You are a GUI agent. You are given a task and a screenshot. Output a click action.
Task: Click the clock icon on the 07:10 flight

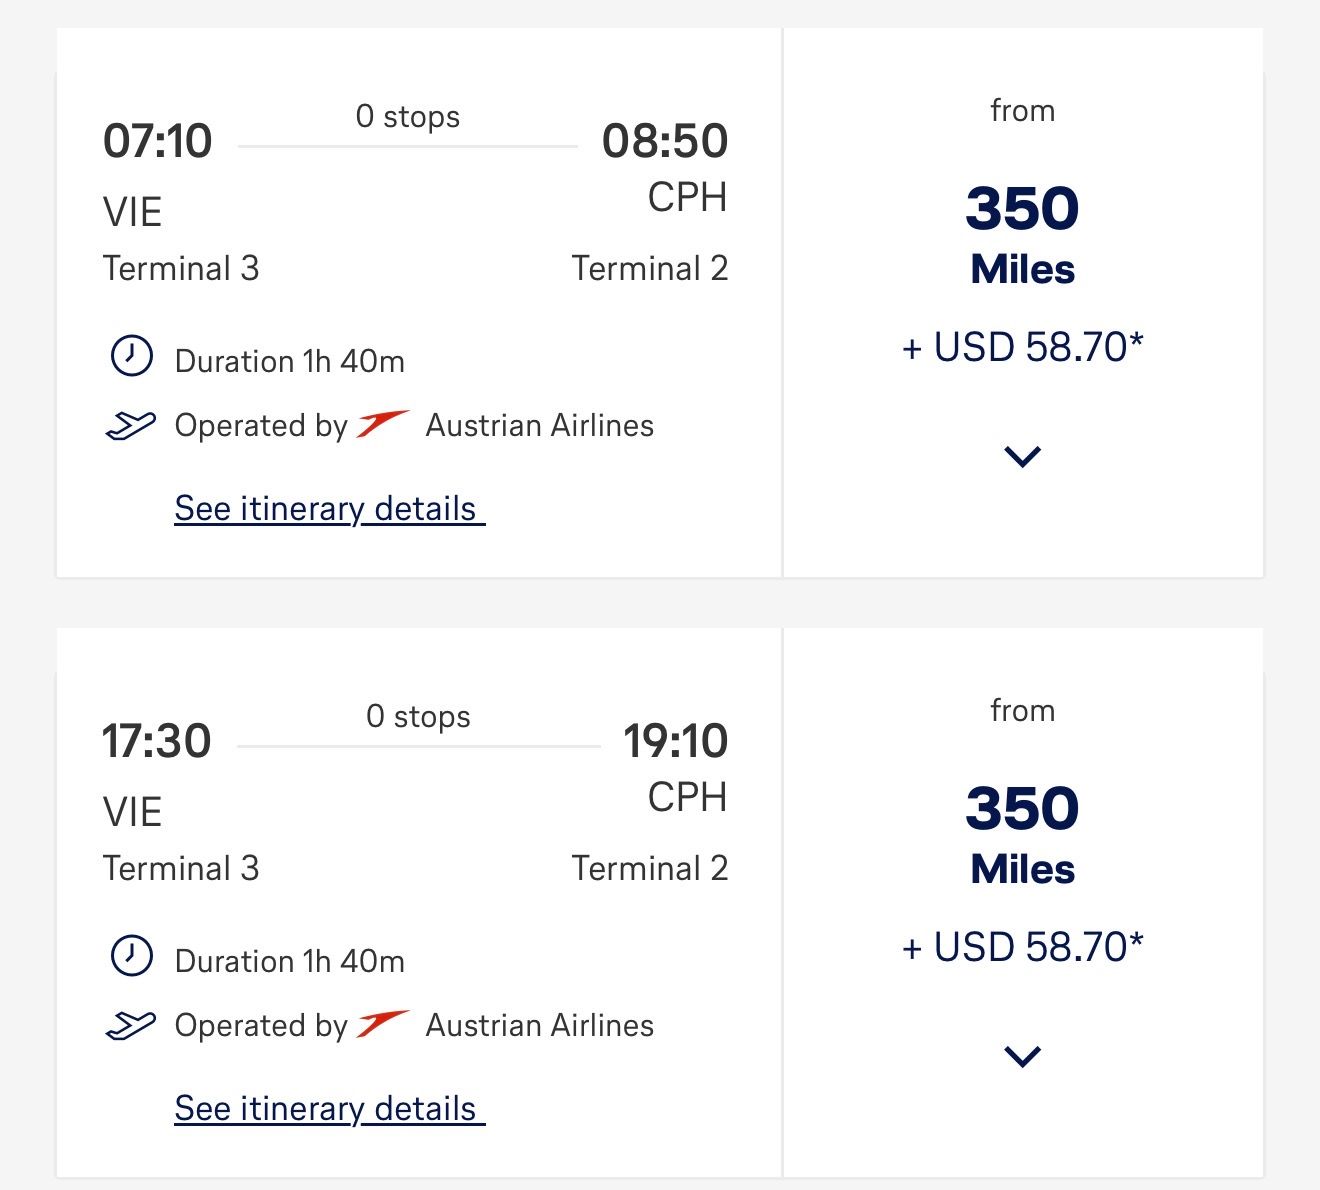(x=131, y=356)
